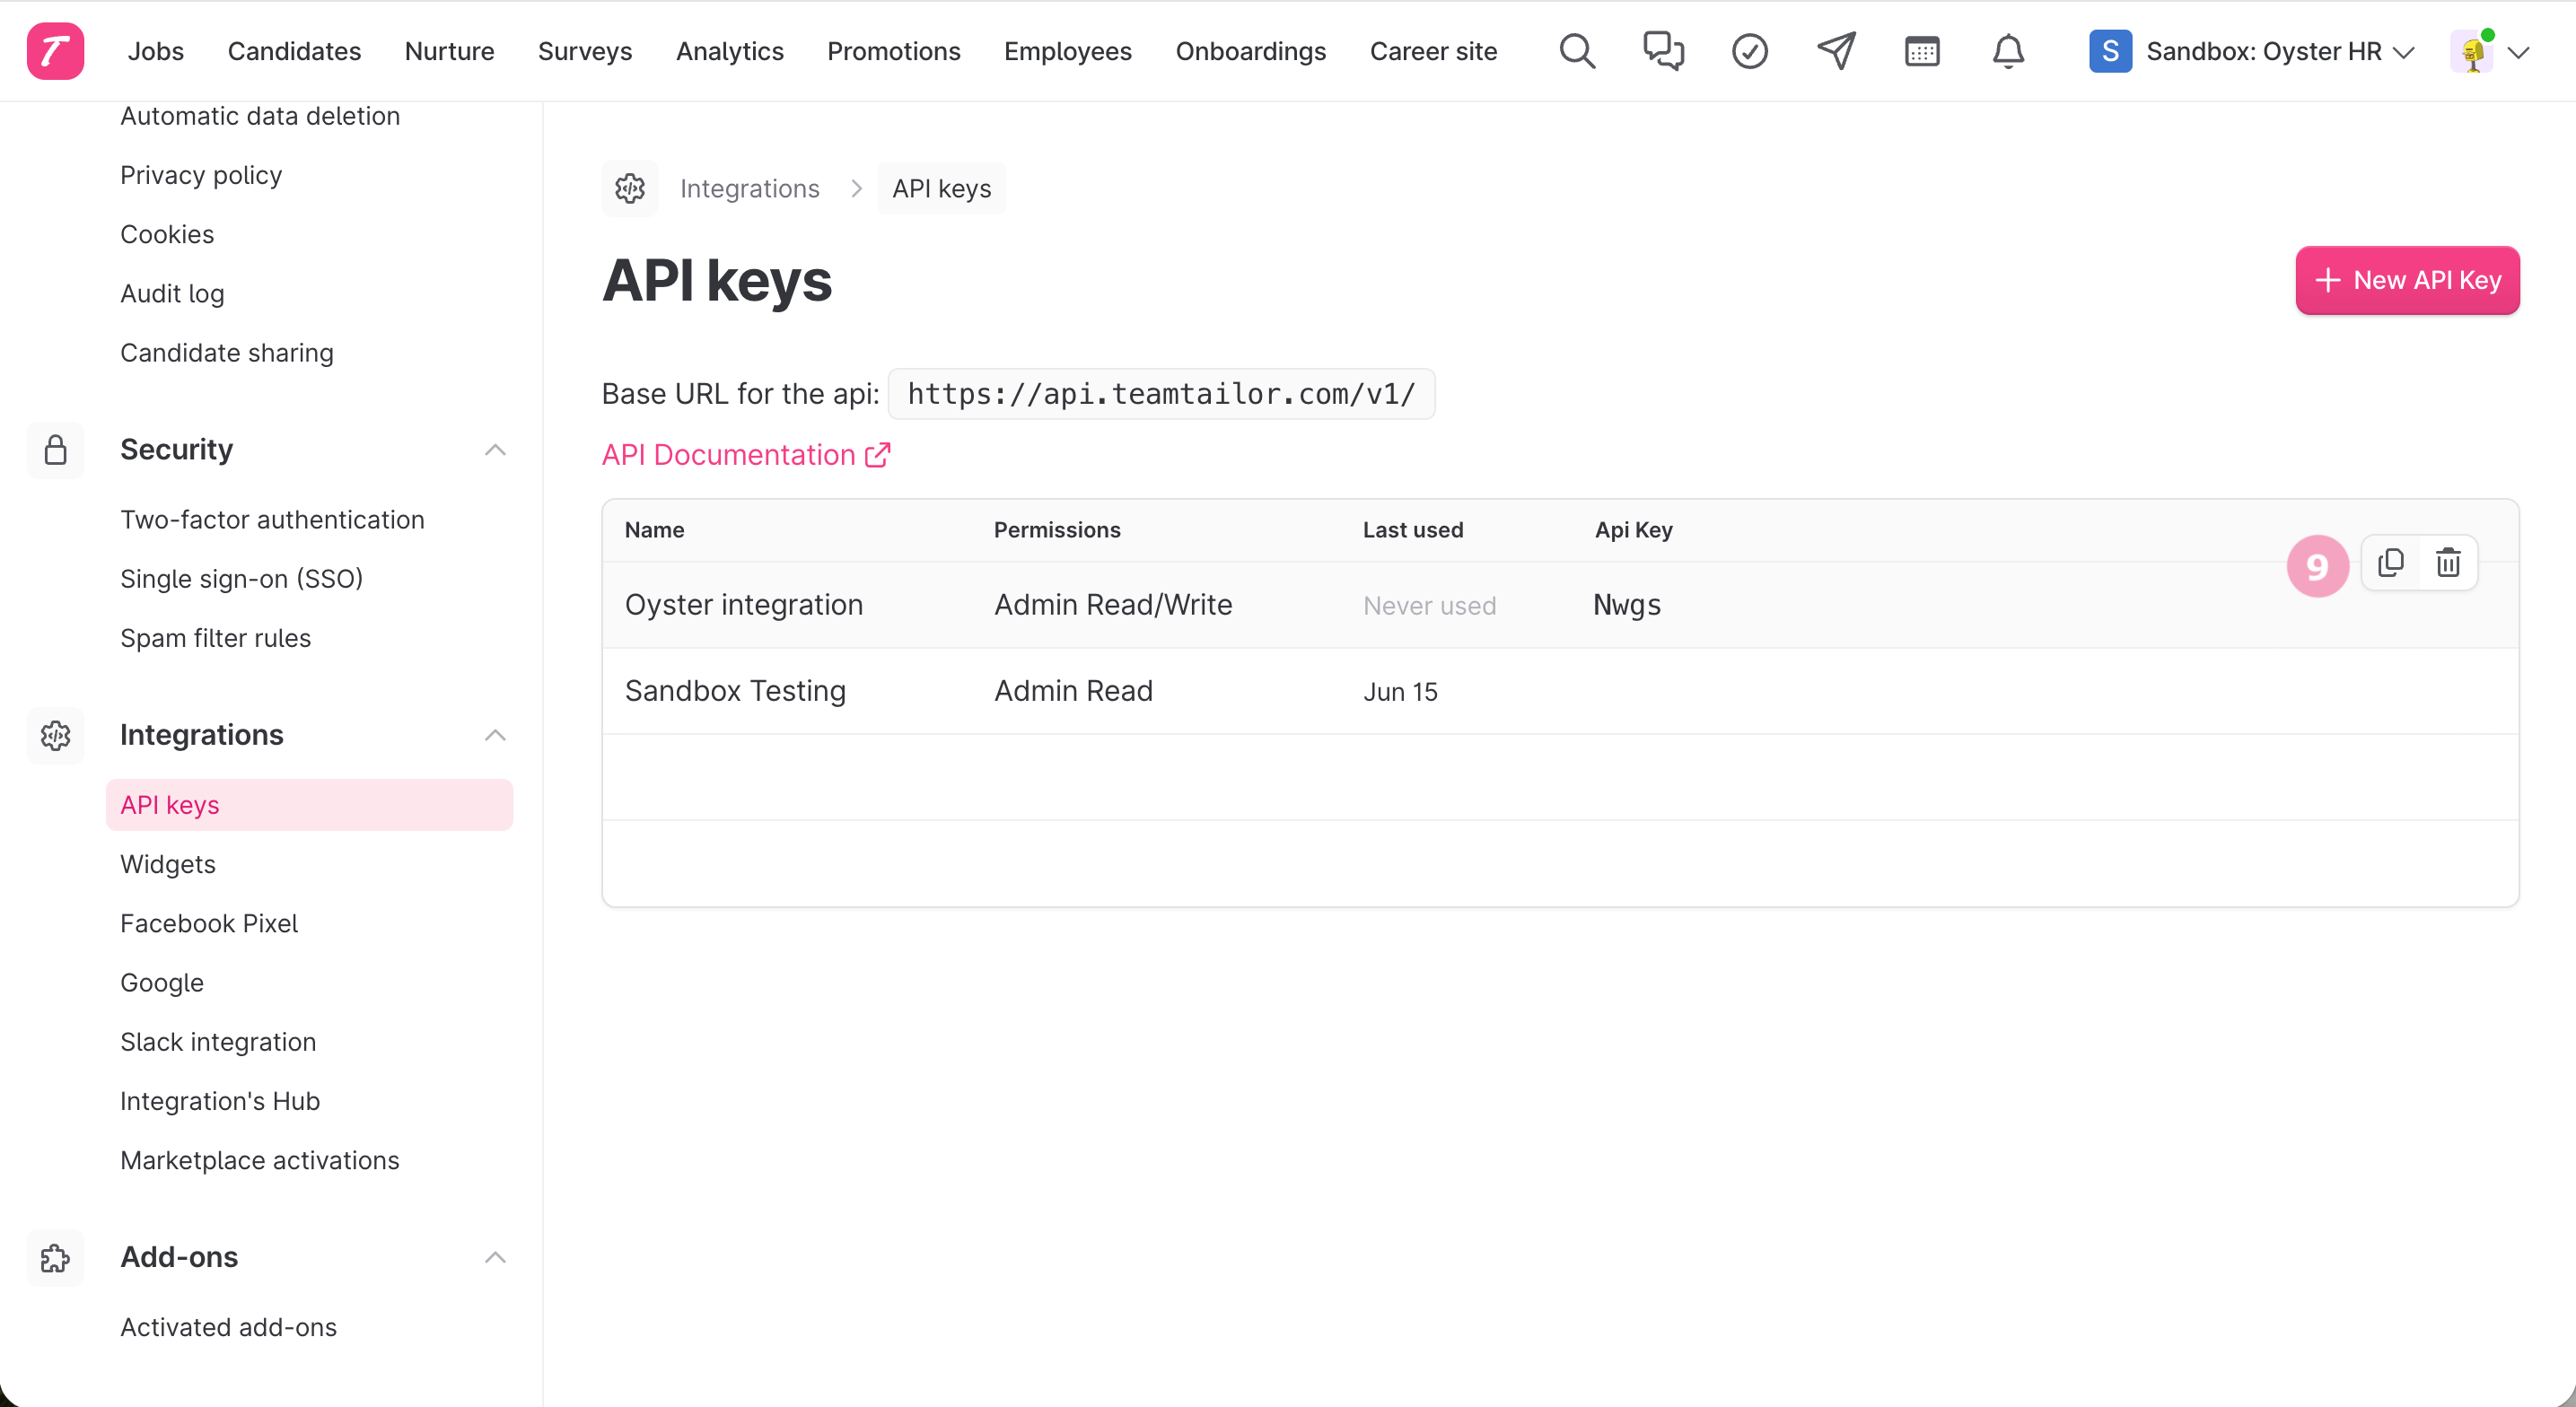Click the Add-ons section heading
The height and width of the screenshot is (1407, 2576).
pos(179,1257)
